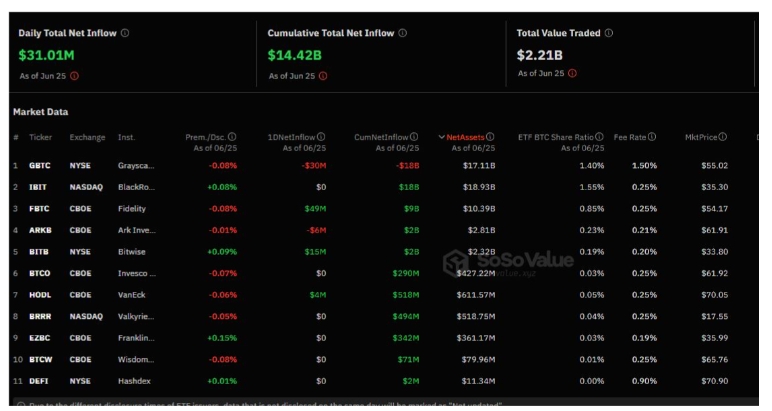Open the GBTC ticker row

pos(41,165)
